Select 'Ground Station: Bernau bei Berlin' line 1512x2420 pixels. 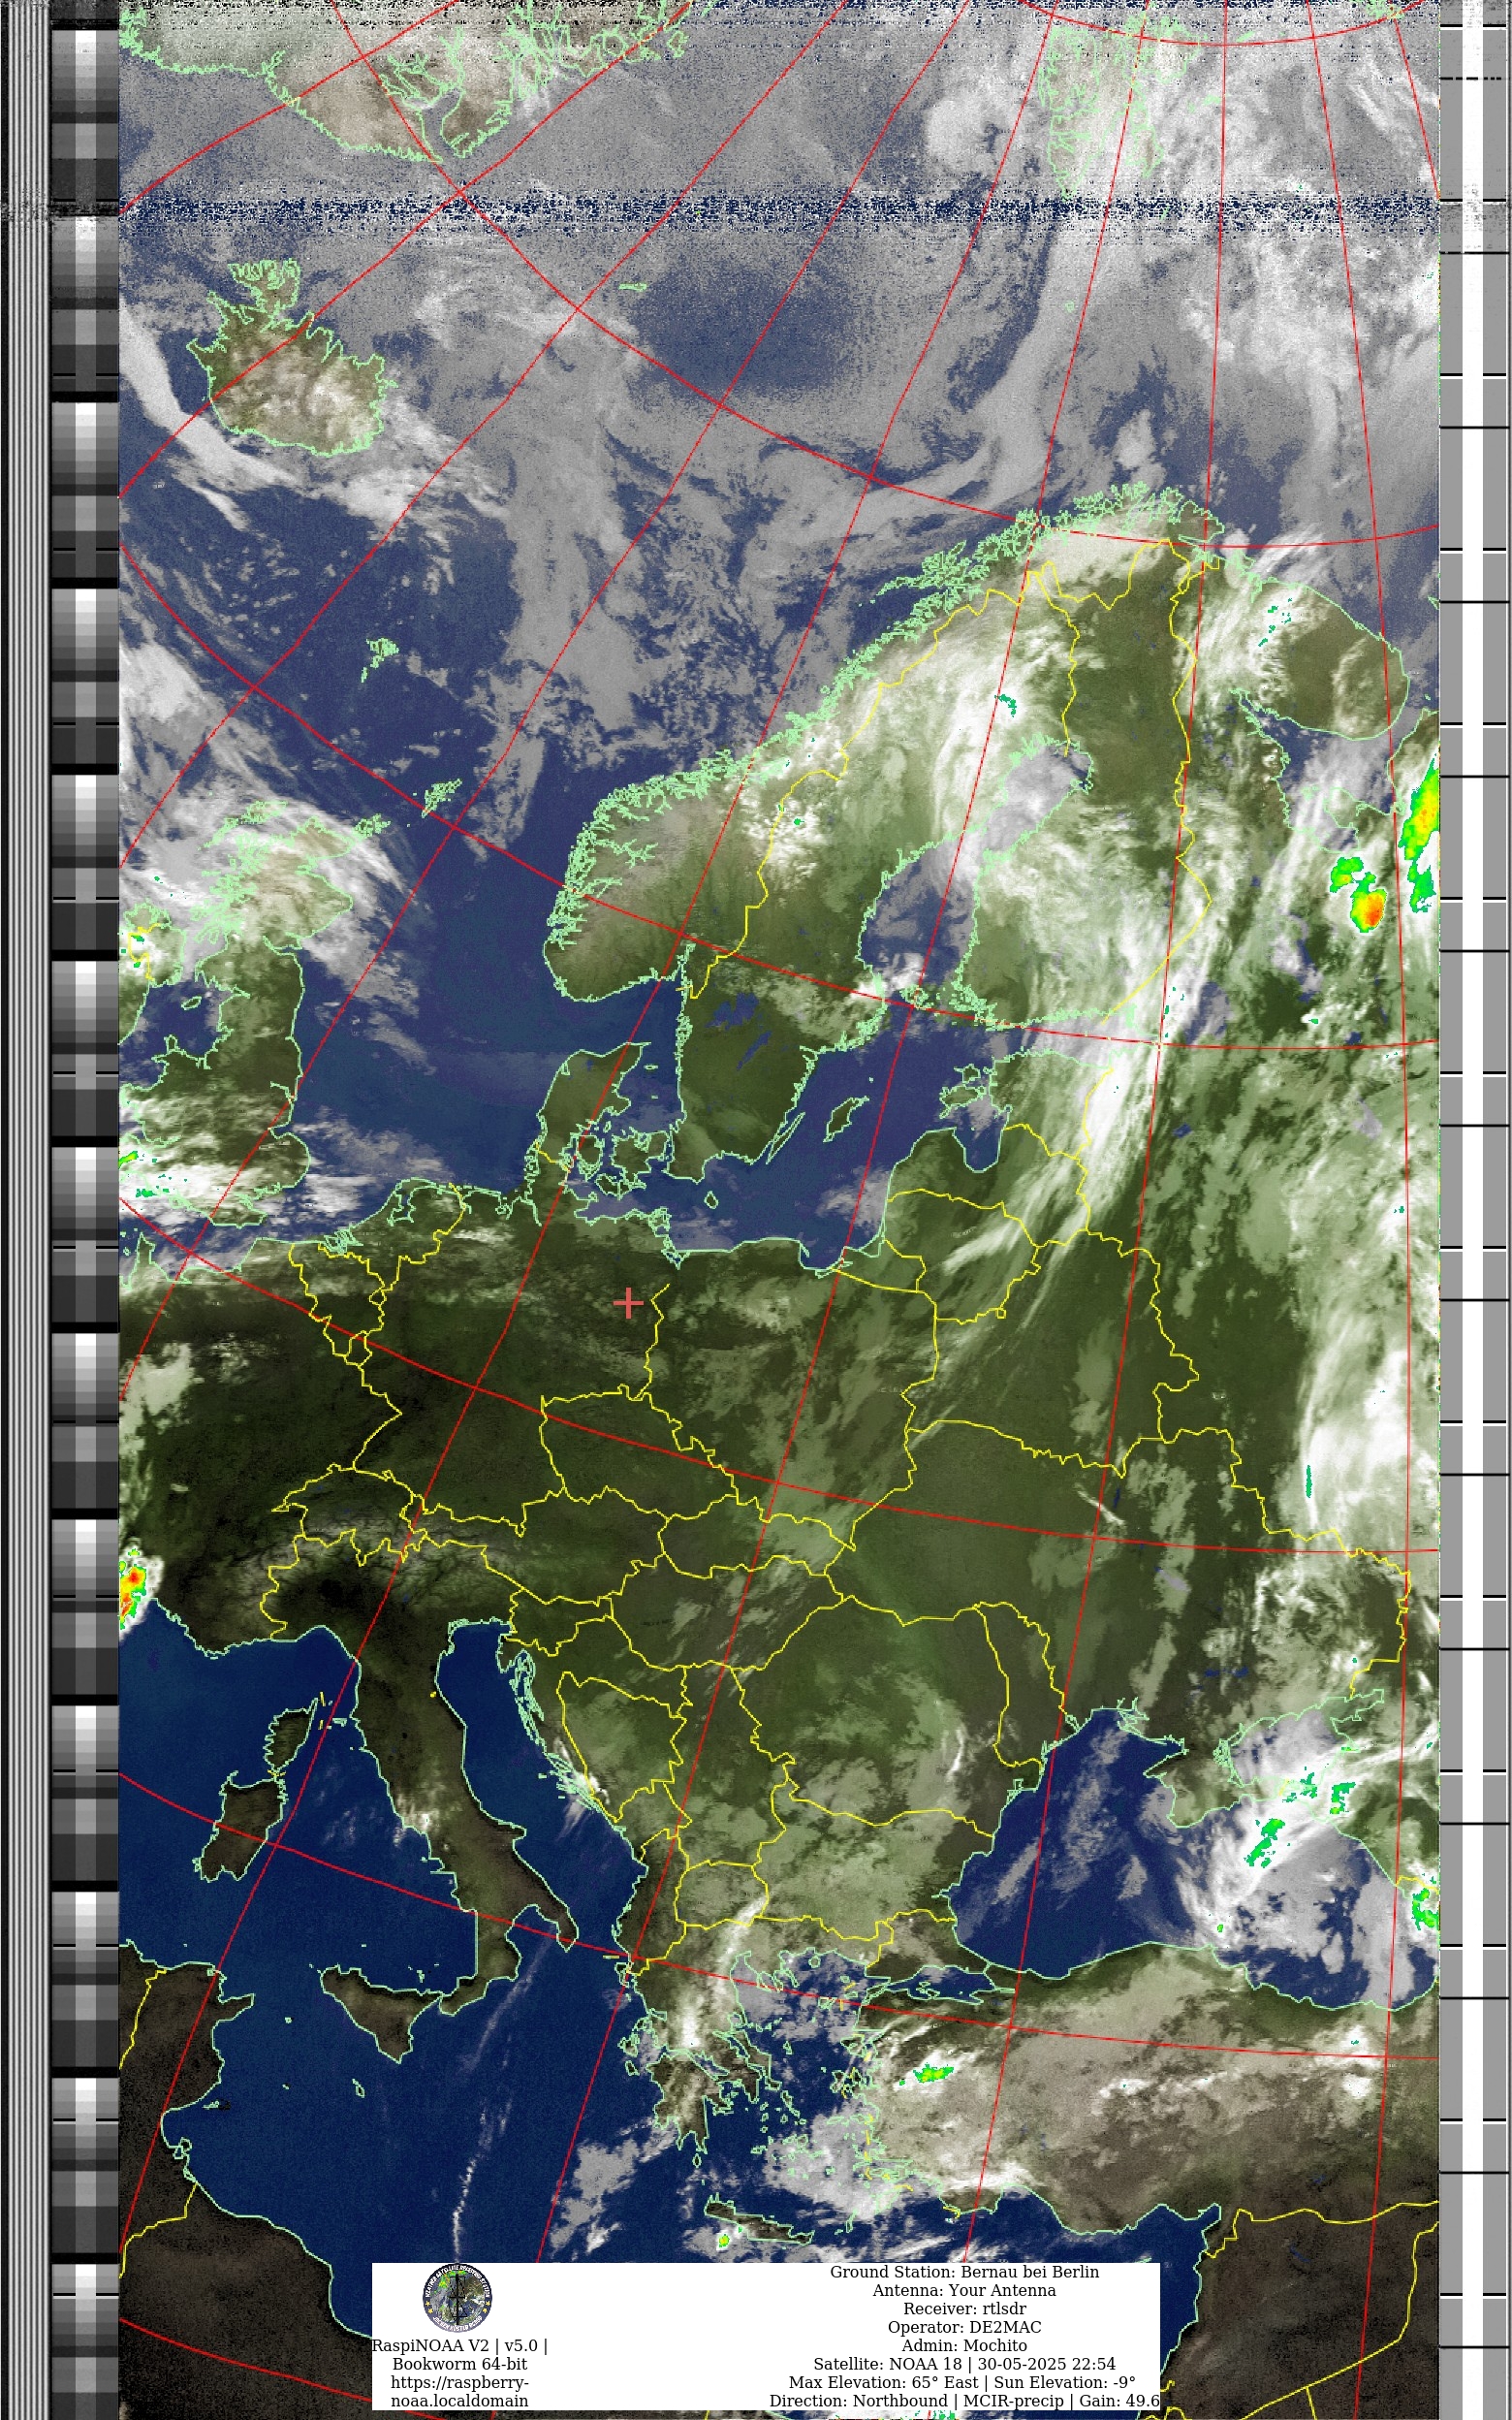point(964,2272)
